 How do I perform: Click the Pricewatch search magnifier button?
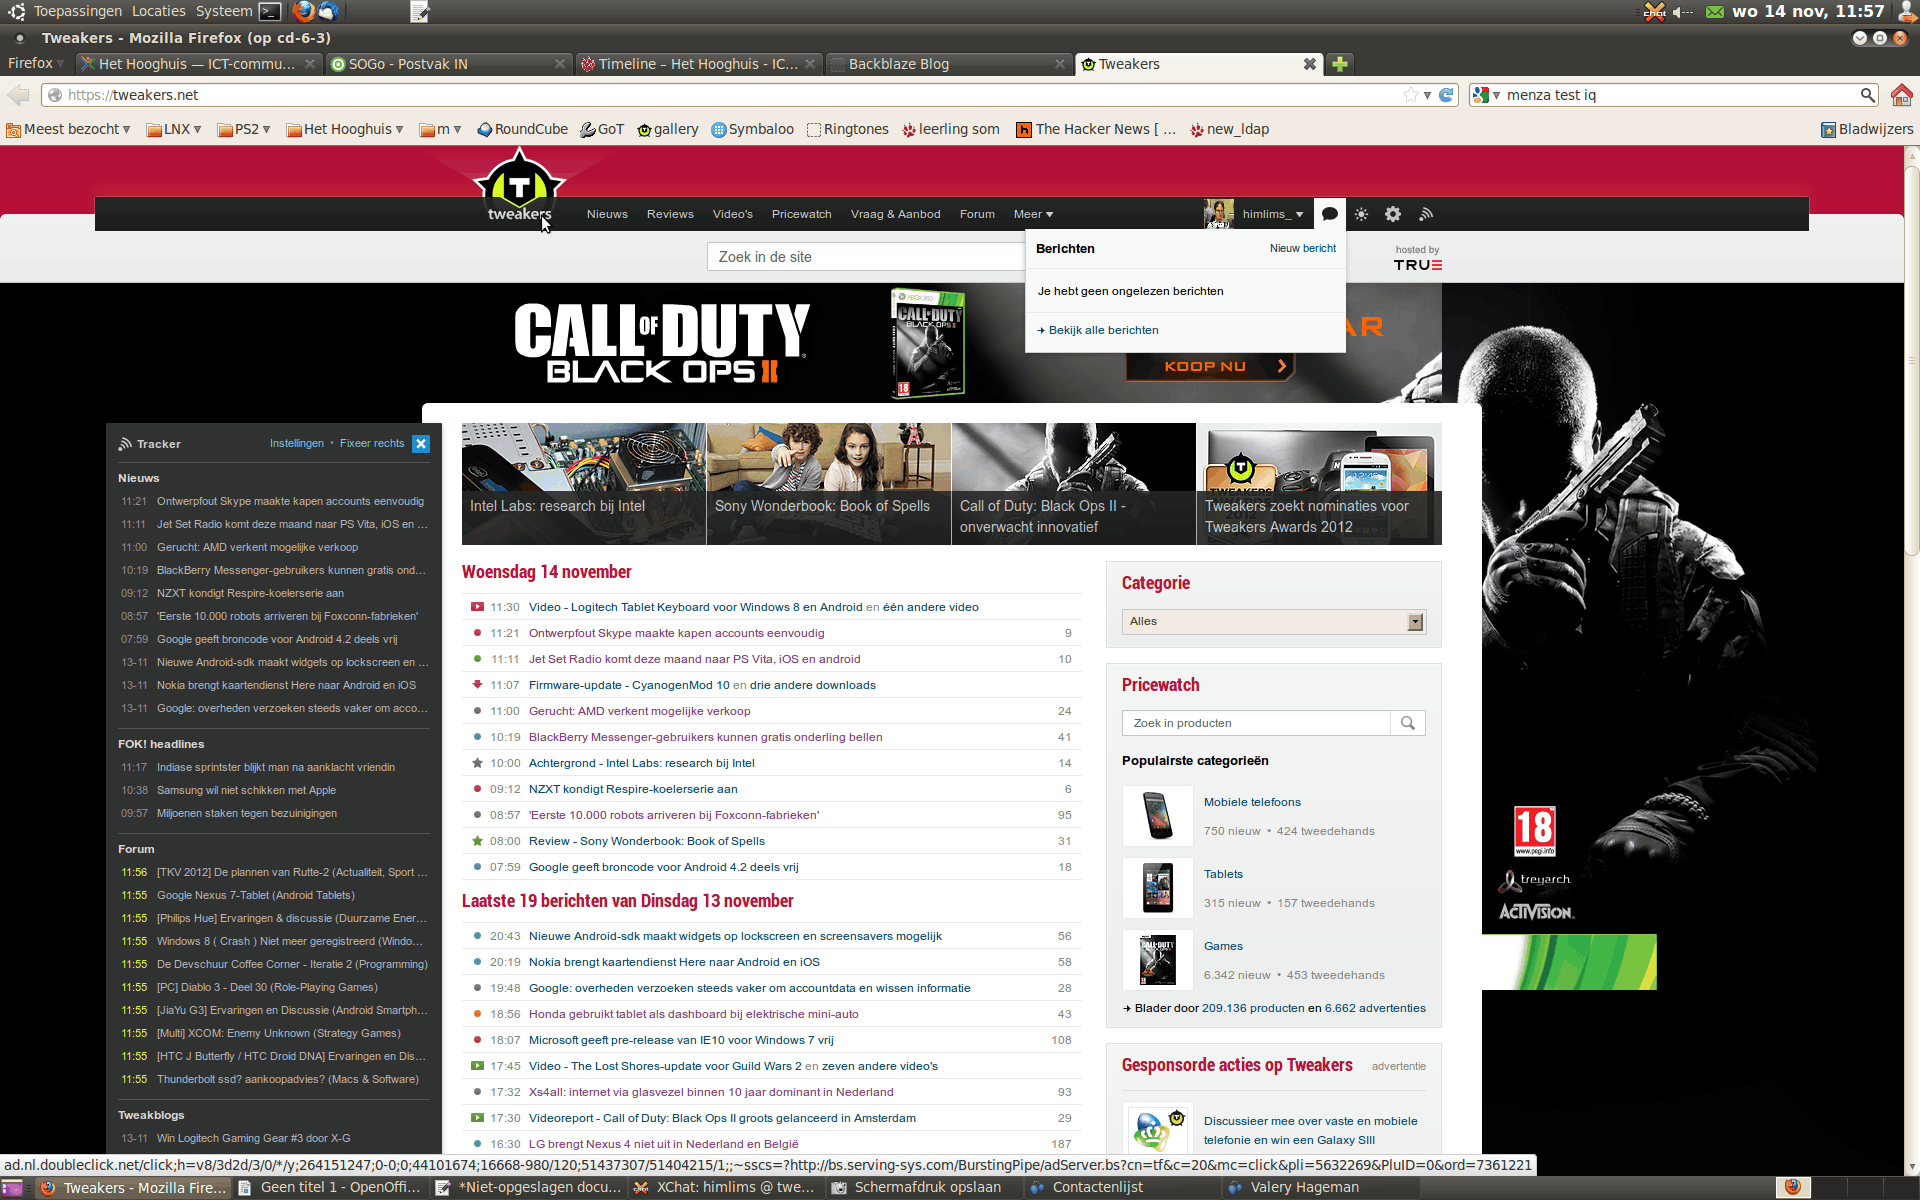click(x=1408, y=723)
